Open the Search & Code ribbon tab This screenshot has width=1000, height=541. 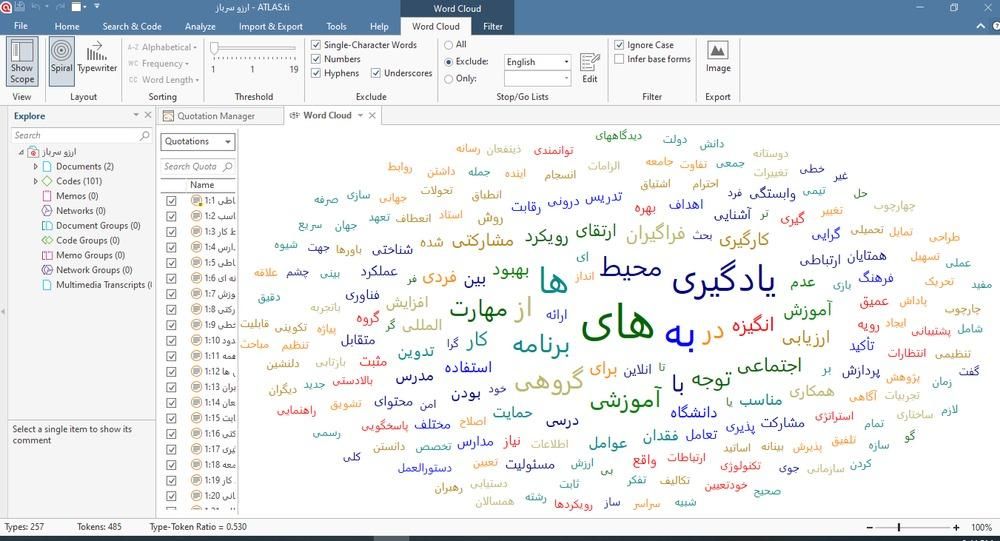point(132,26)
